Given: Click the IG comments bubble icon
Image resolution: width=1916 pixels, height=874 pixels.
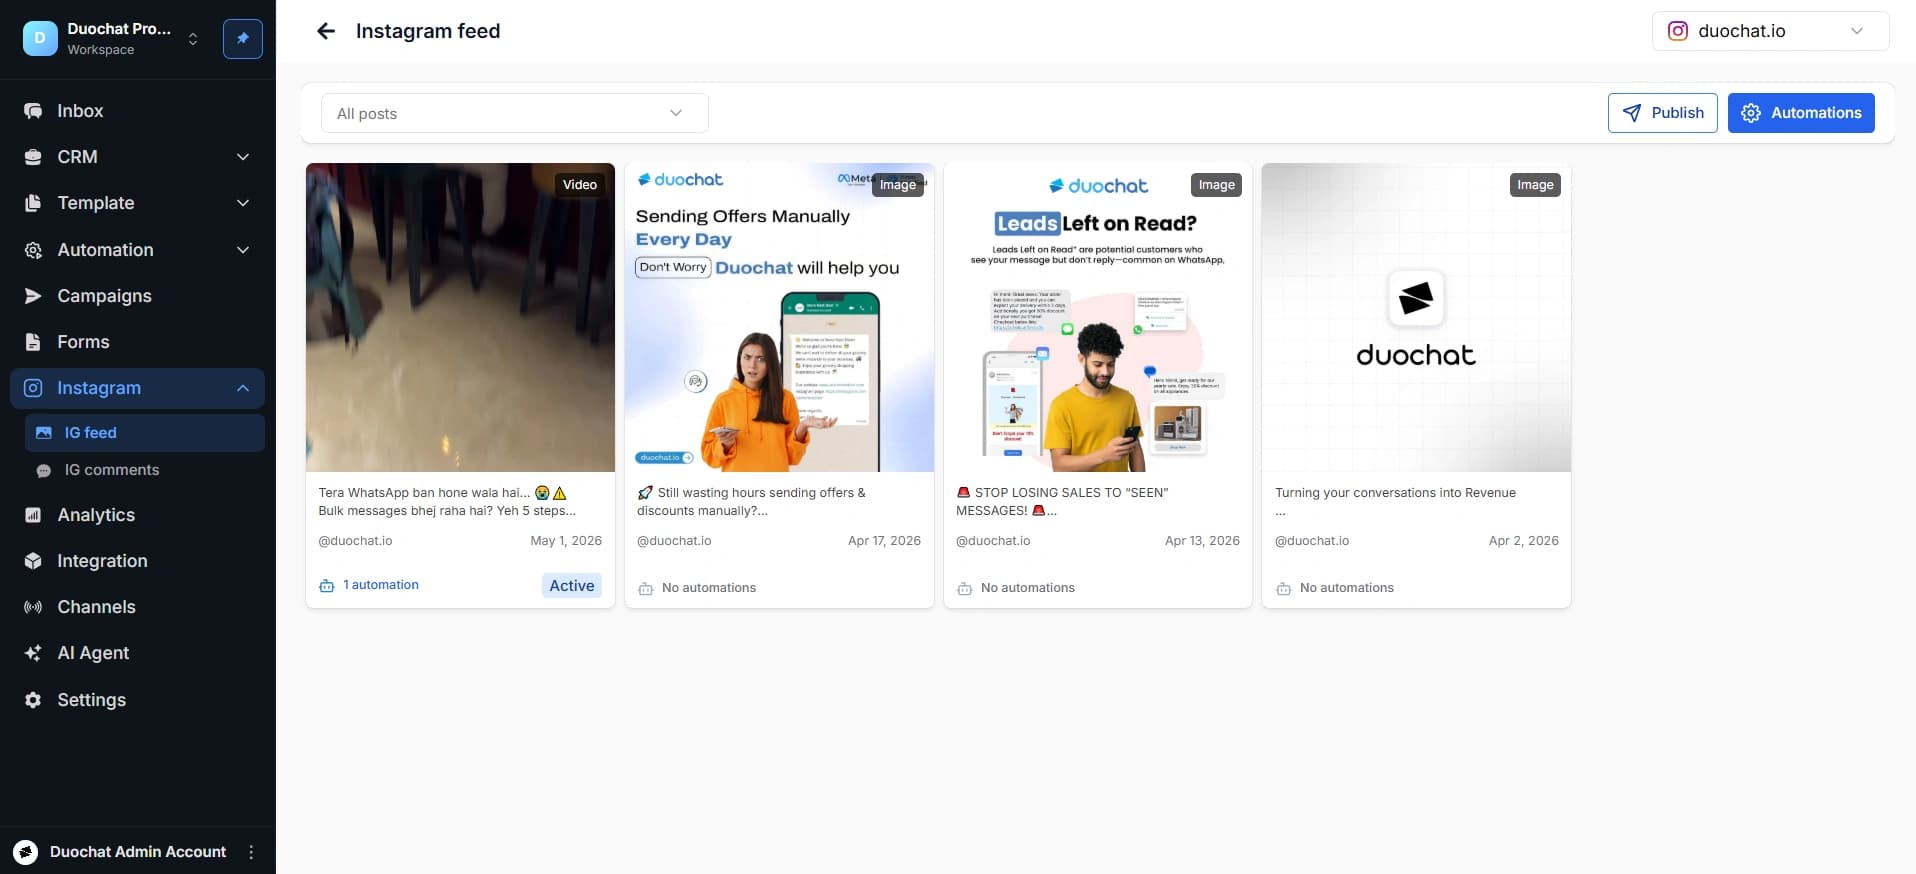Looking at the screenshot, I should coord(44,470).
